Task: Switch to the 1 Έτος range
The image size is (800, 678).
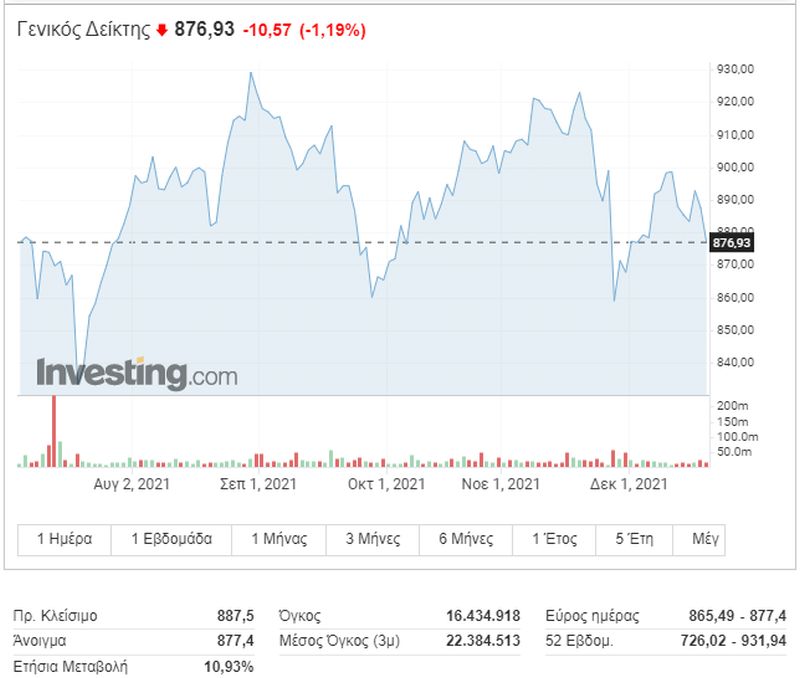Action: (x=554, y=539)
